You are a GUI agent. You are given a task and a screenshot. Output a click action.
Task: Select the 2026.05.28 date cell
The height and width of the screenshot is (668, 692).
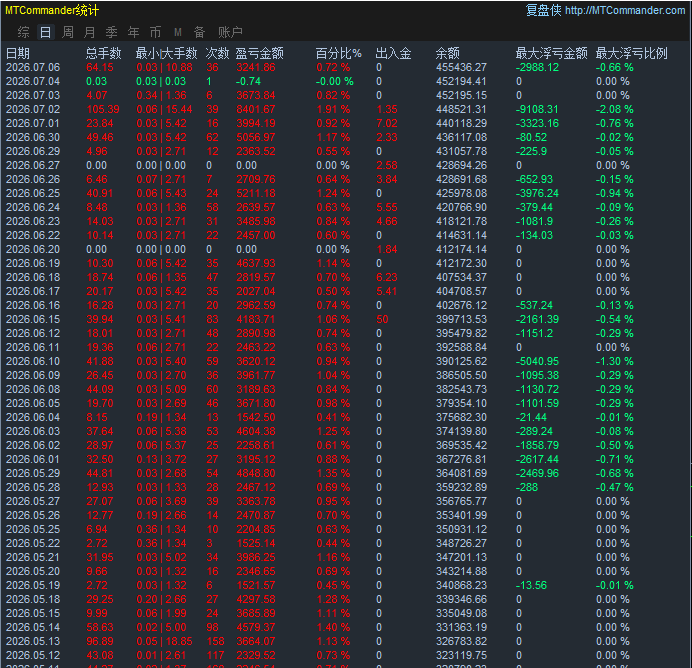pyautogui.click(x=33, y=488)
